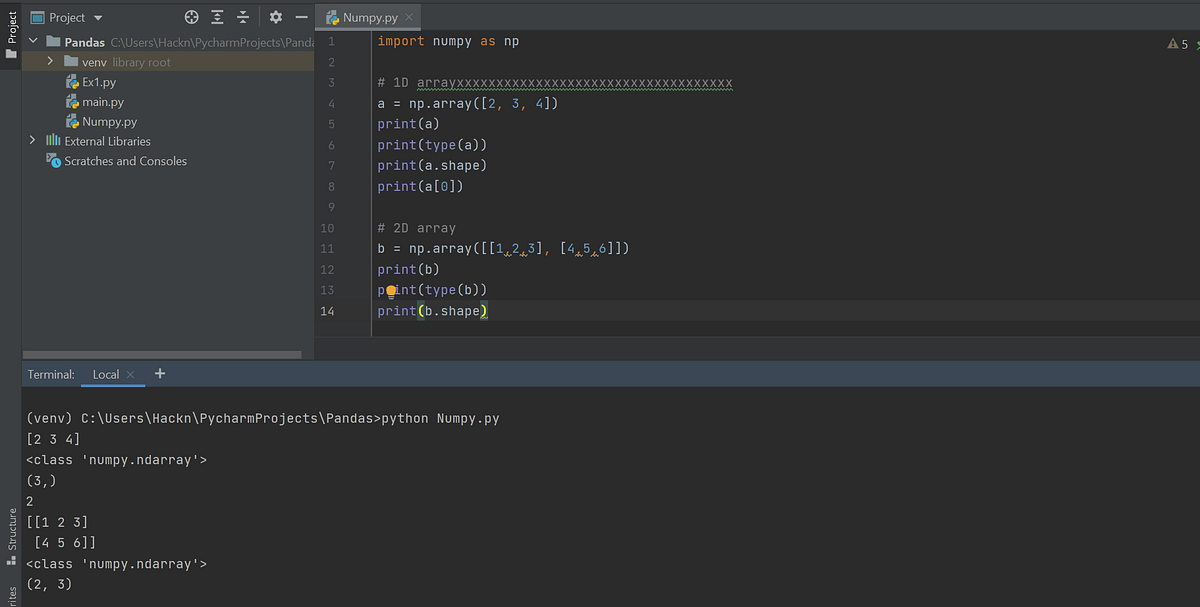The height and width of the screenshot is (607, 1200).
Task: Open the Project tool window side tab
Action: point(11,36)
